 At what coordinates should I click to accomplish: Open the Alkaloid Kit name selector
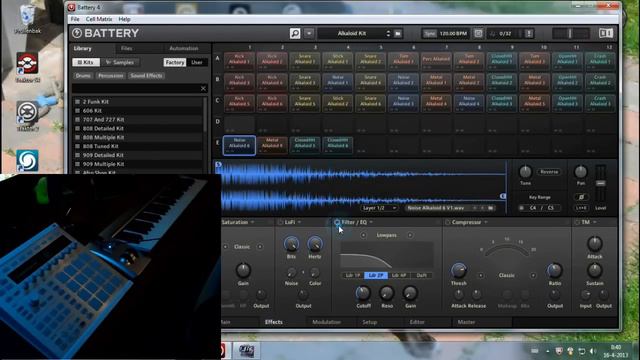pos(351,33)
